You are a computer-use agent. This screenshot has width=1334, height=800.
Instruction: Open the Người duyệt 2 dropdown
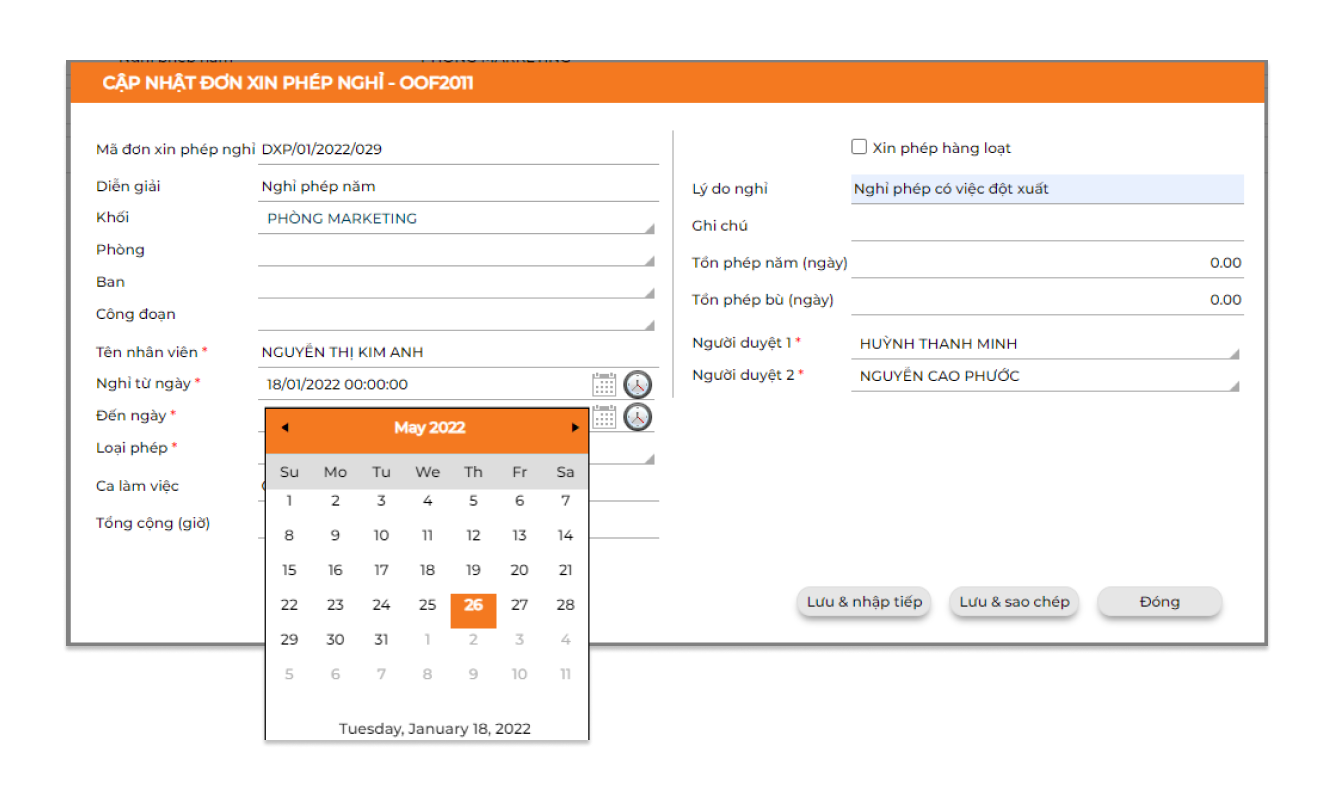pyautogui.click(x=1233, y=385)
